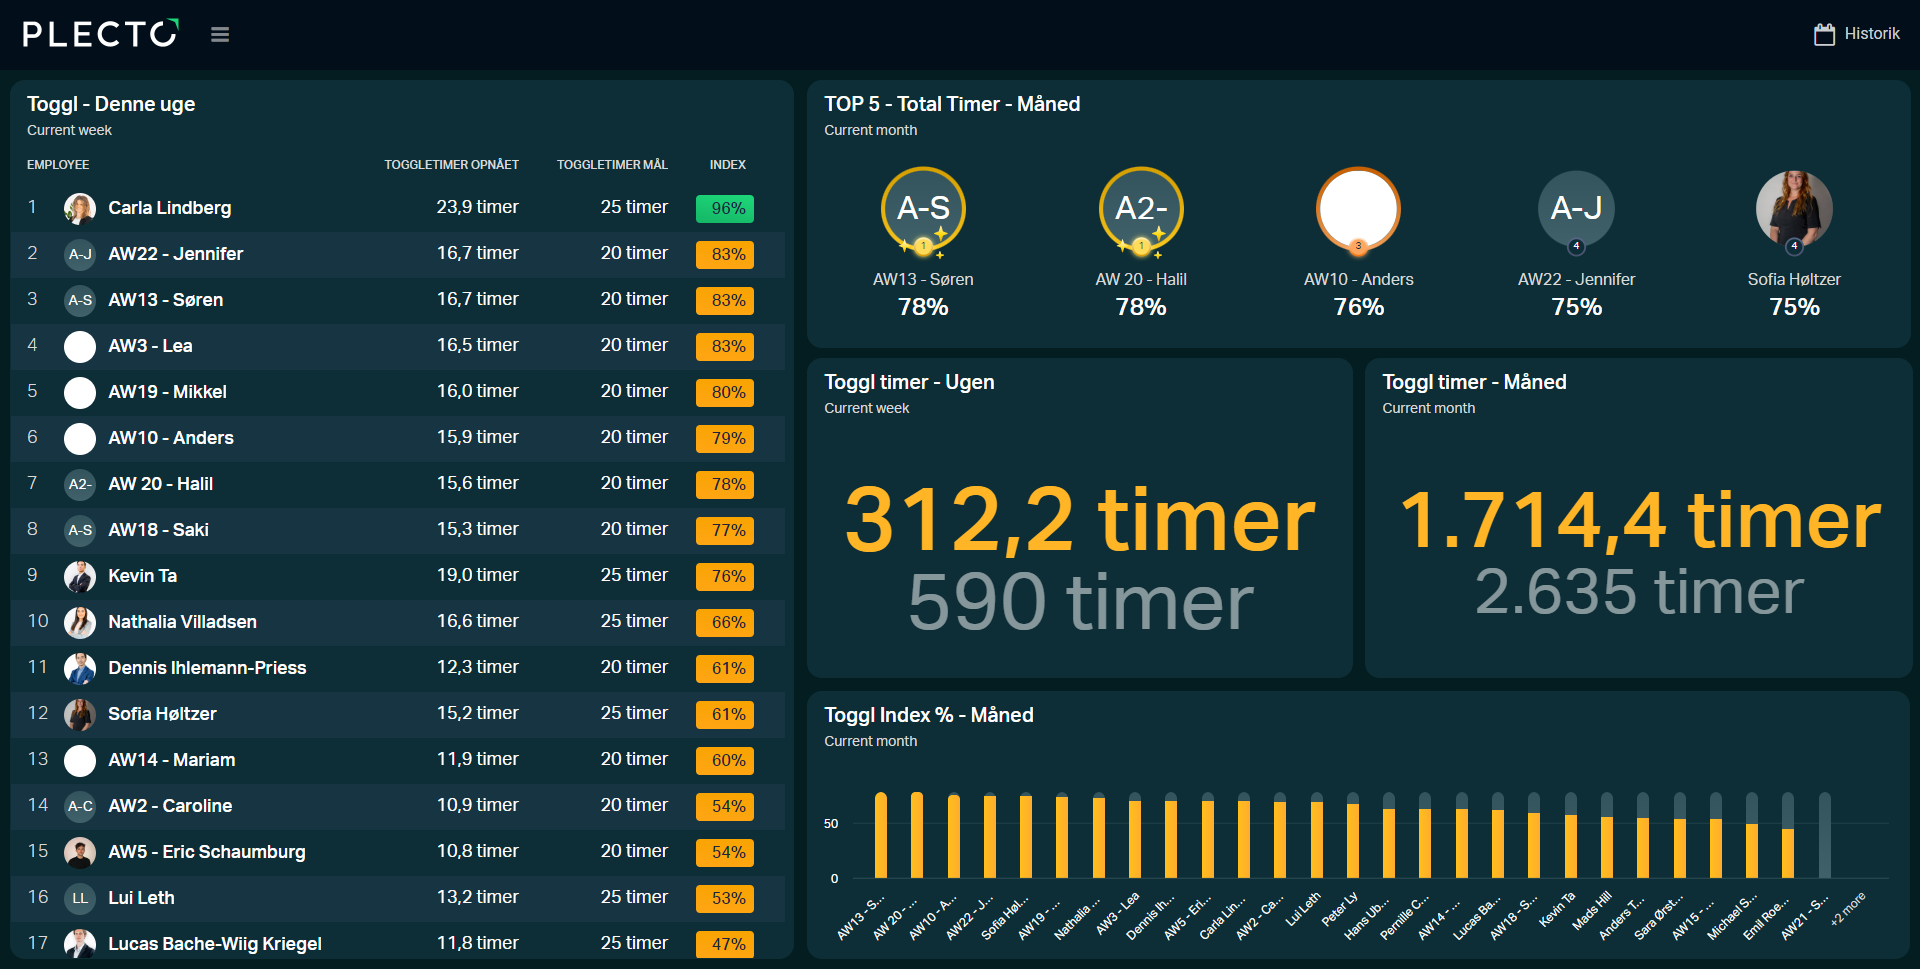Expand the '+2 more' chart label
Image resolution: width=1920 pixels, height=969 pixels.
tap(1847, 909)
